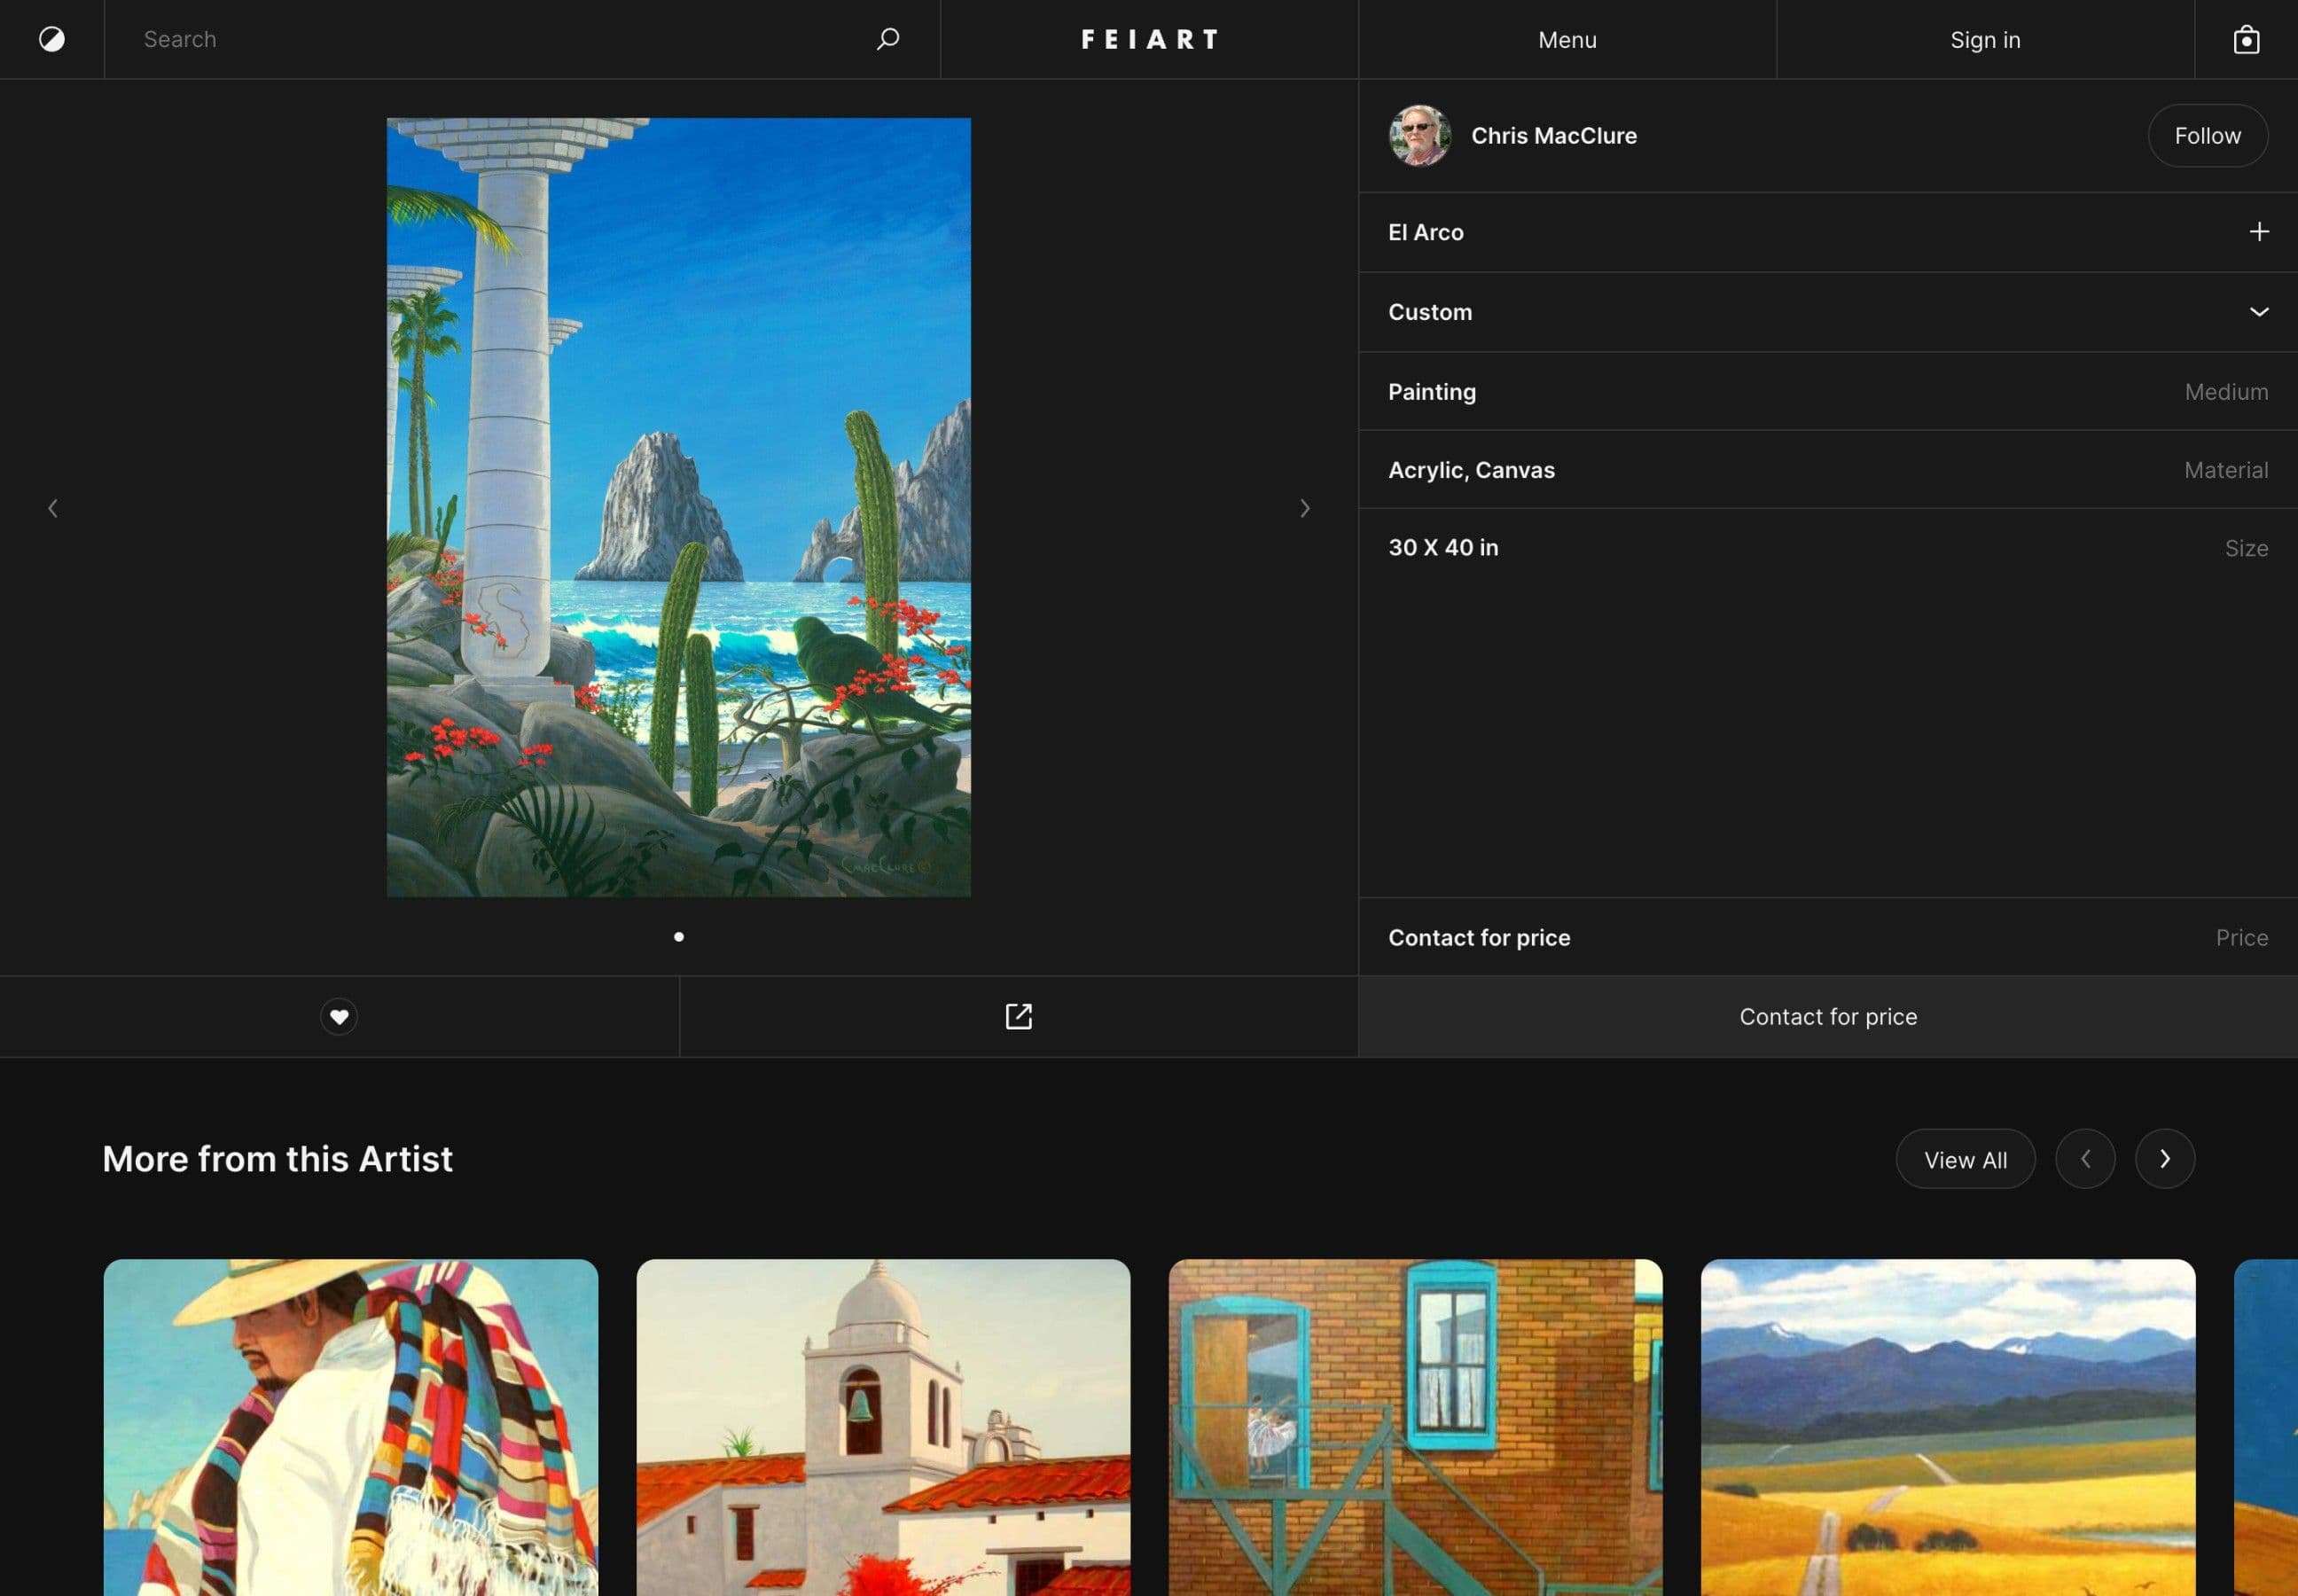Screen dimensions: 2298x1596
Task: Open the Custom dropdown chevron
Action: click(x=2258, y=312)
